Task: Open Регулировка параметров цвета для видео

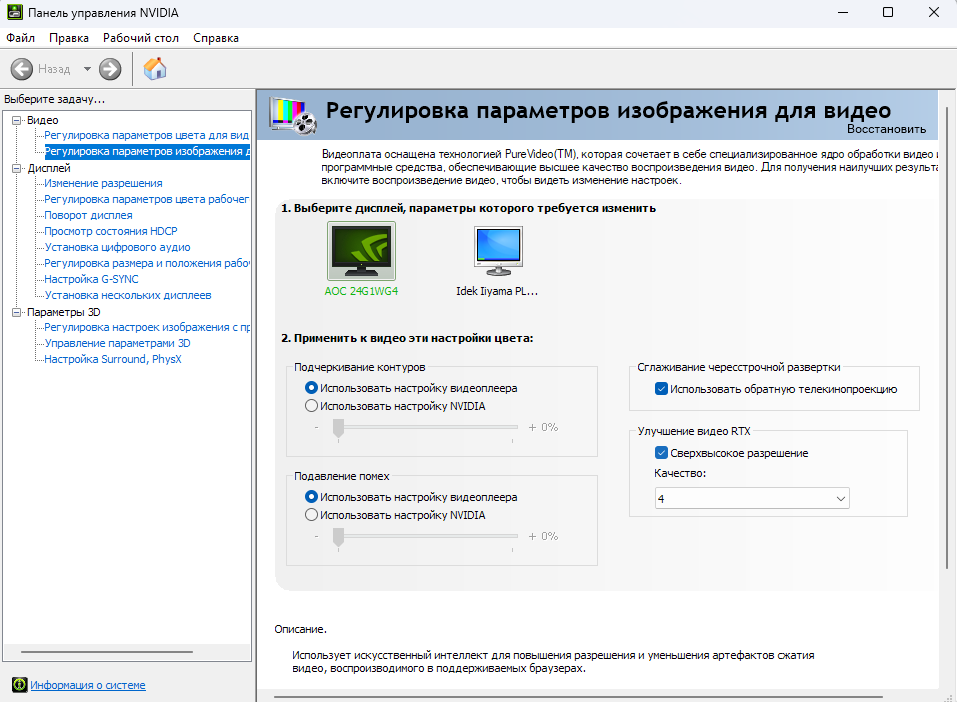Action: pyautogui.click(x=146, y=135)
